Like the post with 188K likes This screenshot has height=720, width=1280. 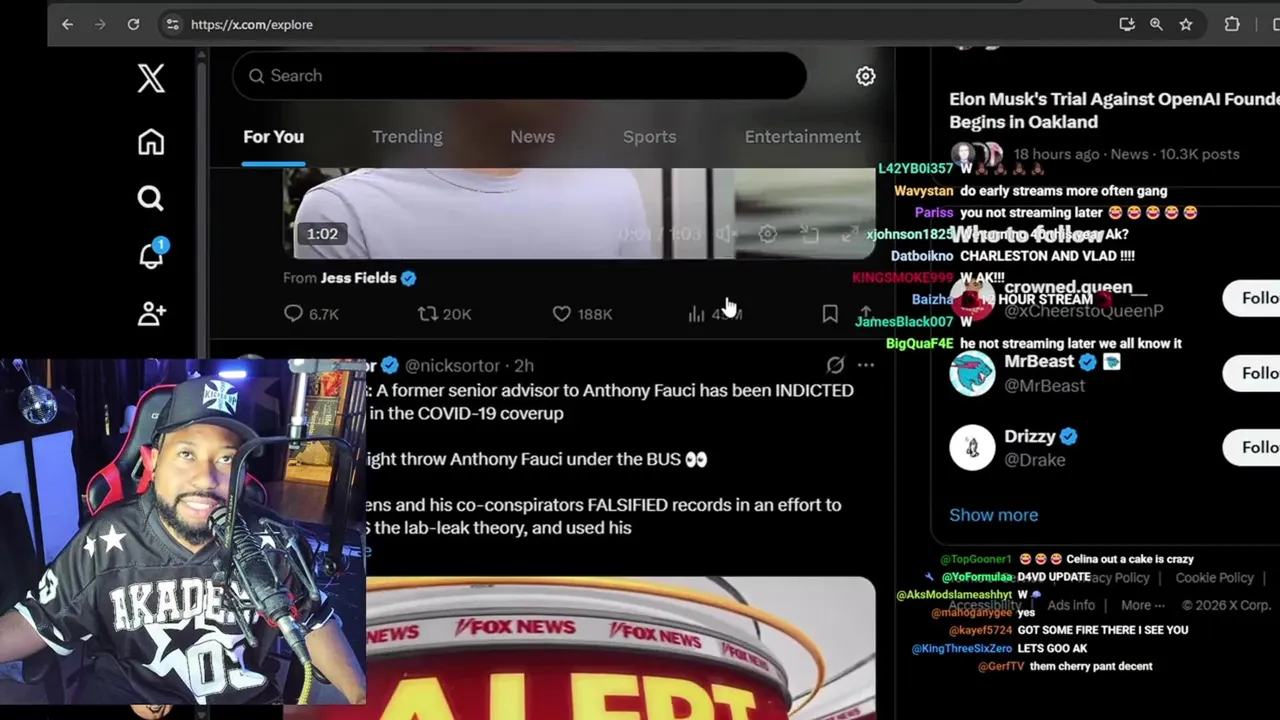[562, 314]
